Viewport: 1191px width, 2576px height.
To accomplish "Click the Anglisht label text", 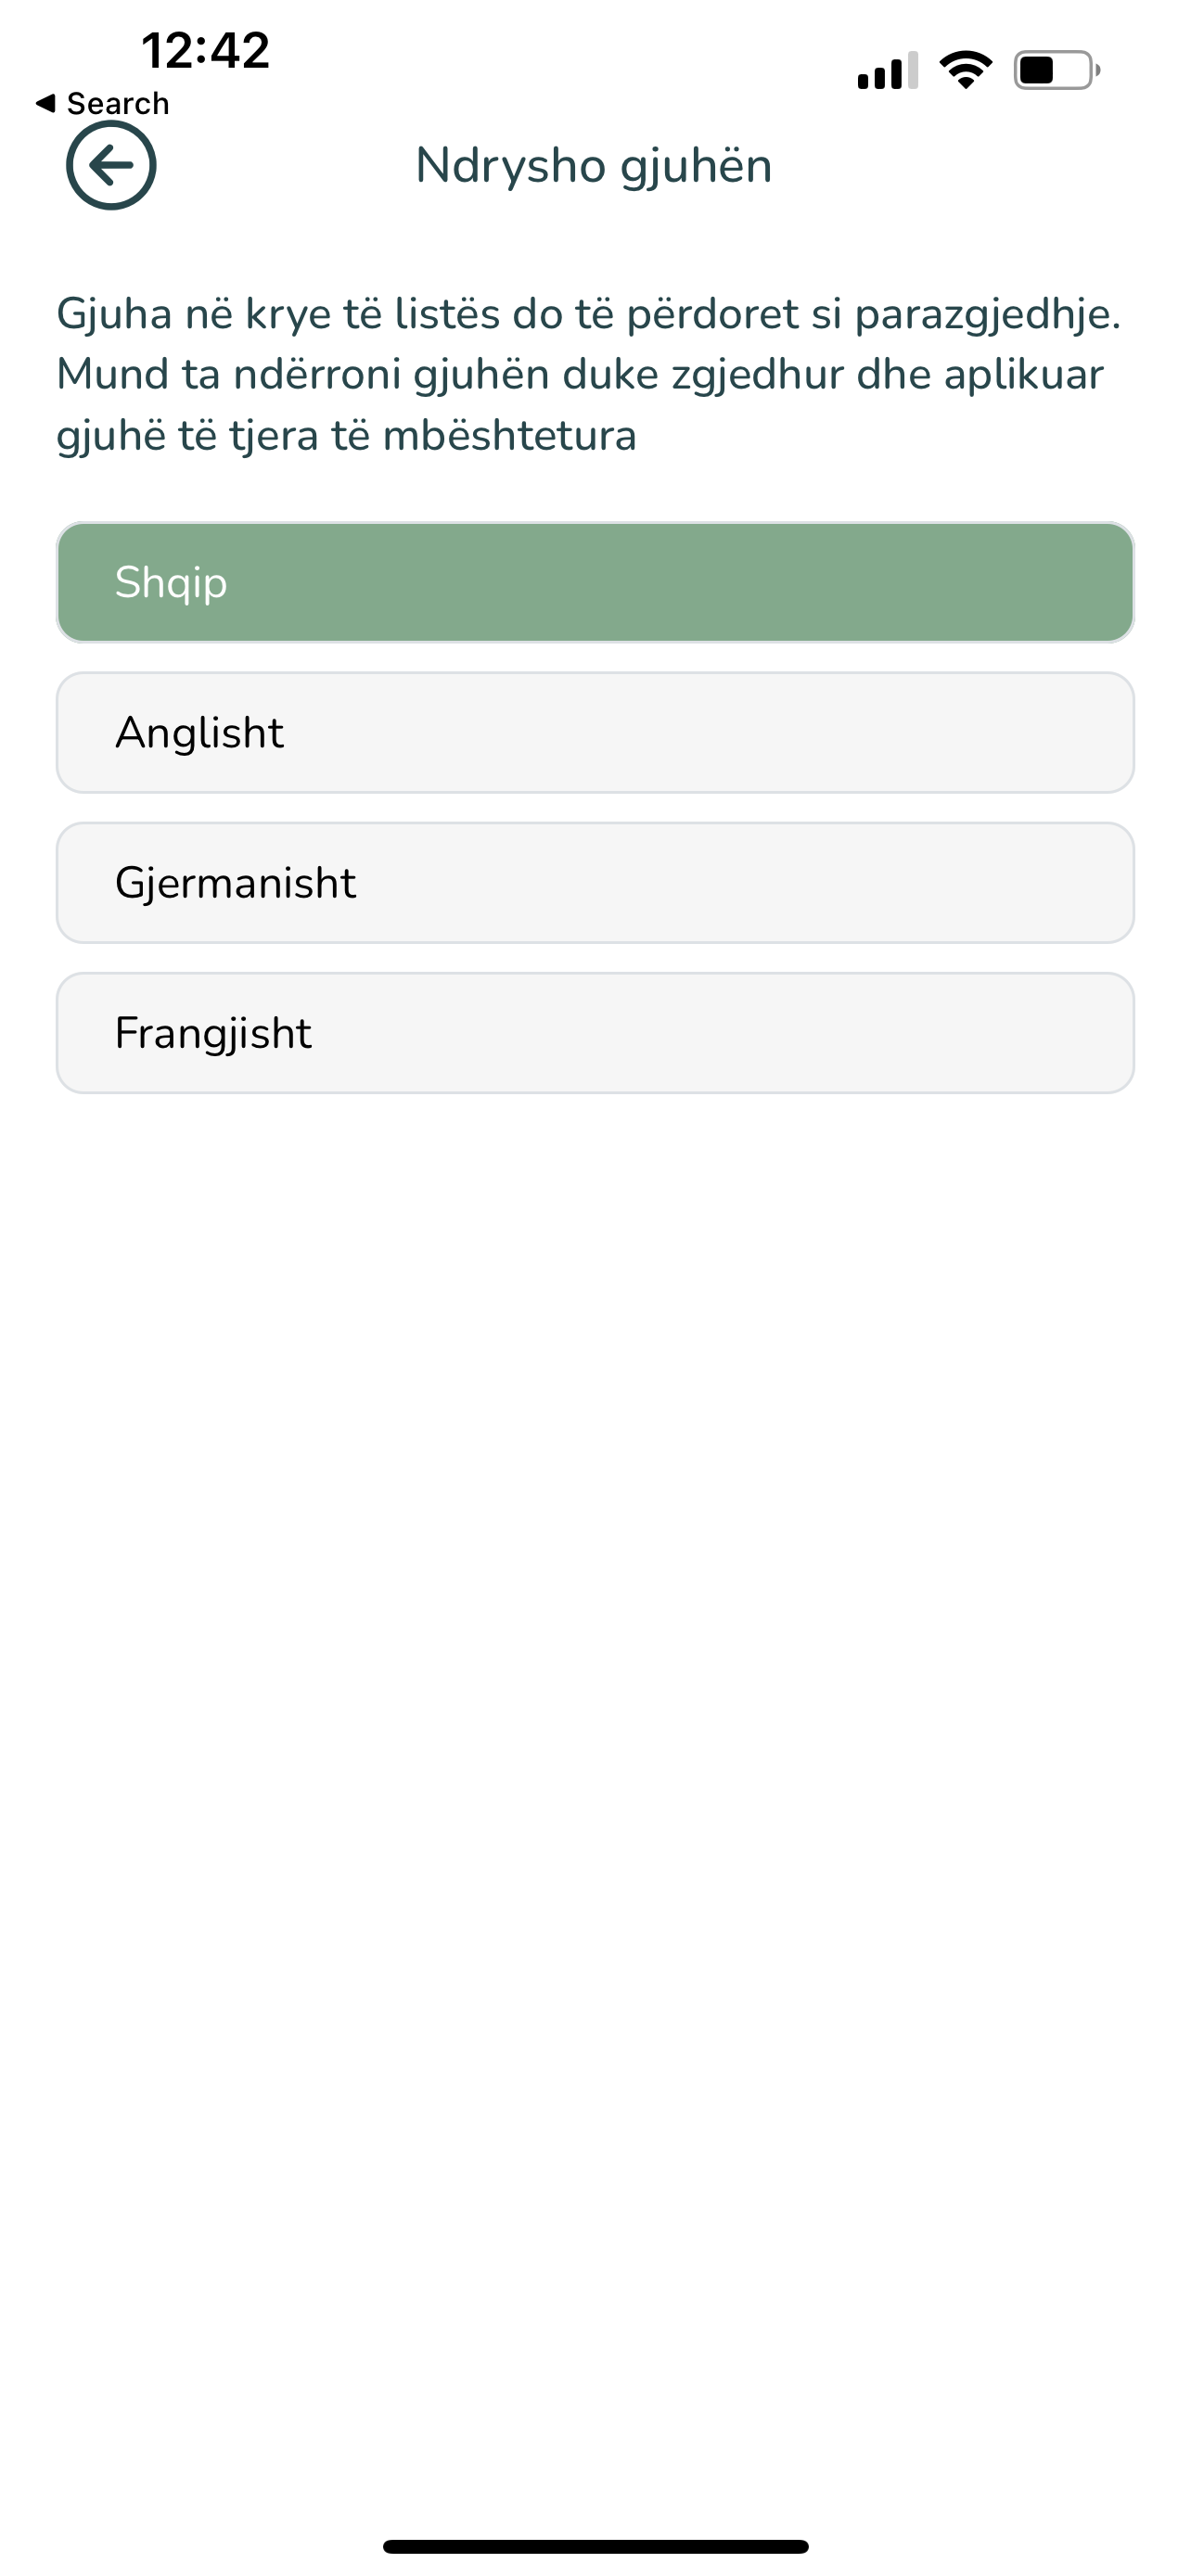I will pyautogui.click(x=199, y=733).
